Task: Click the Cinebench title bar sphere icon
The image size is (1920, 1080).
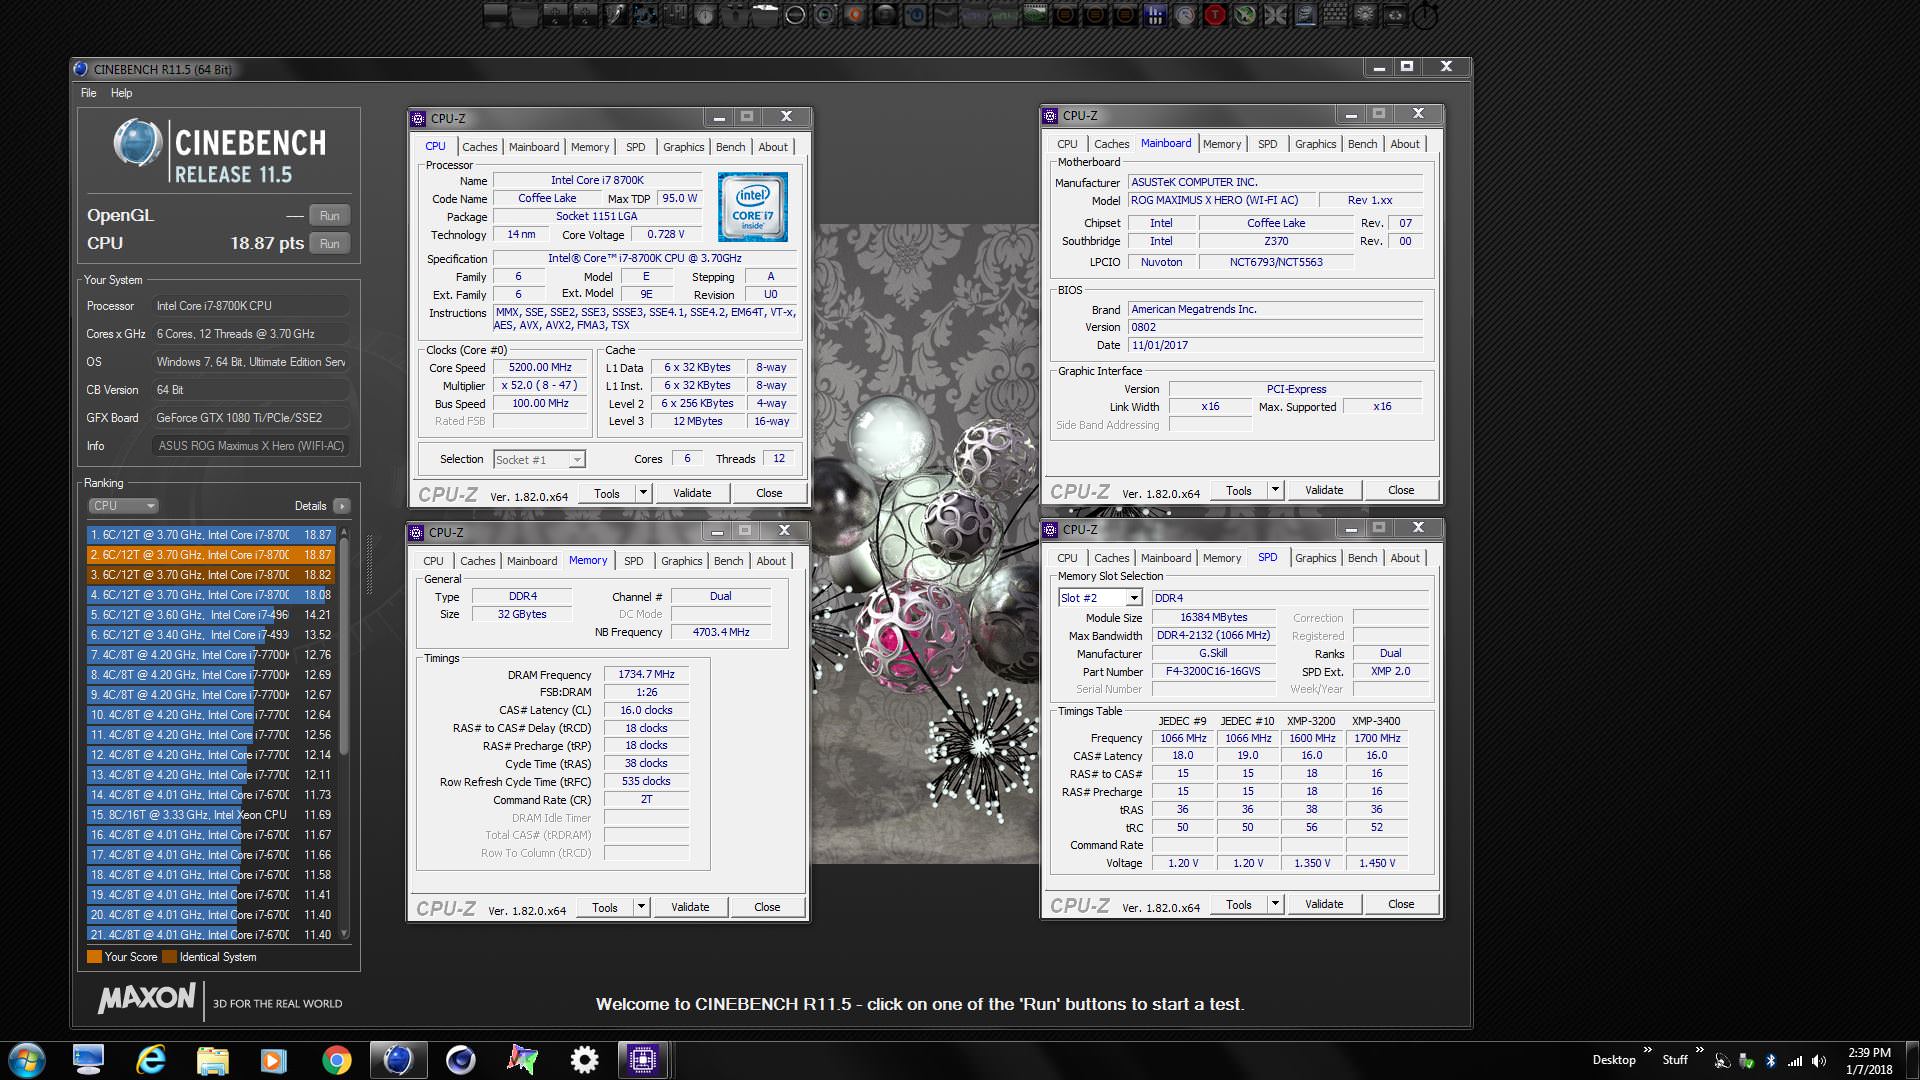Action: (x=81, y=69)
